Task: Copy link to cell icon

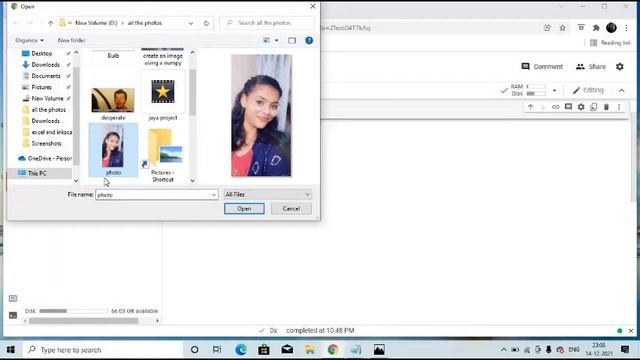Action: 556,107
